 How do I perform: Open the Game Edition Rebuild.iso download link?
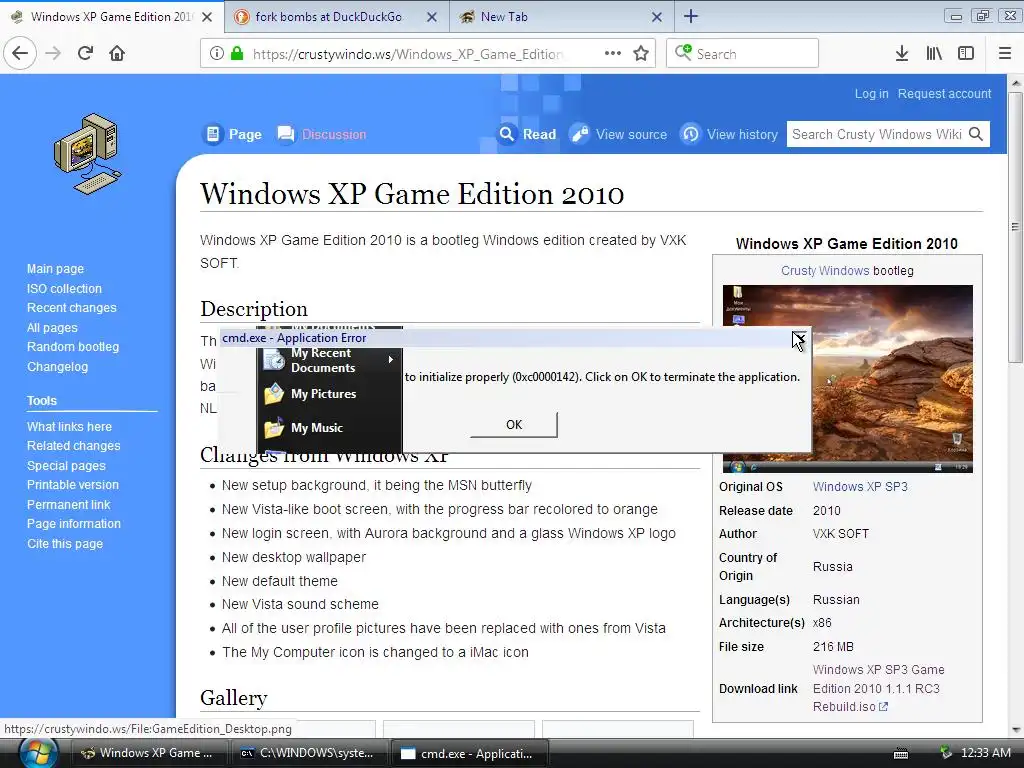[x=878, y=688]
